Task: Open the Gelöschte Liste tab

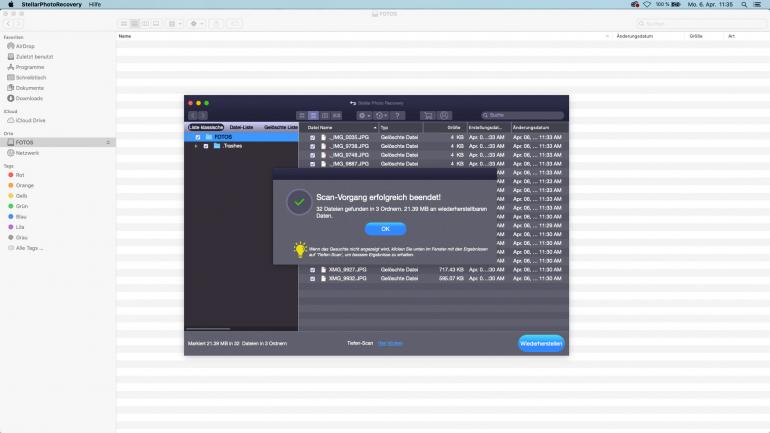Action: point(280,127)
